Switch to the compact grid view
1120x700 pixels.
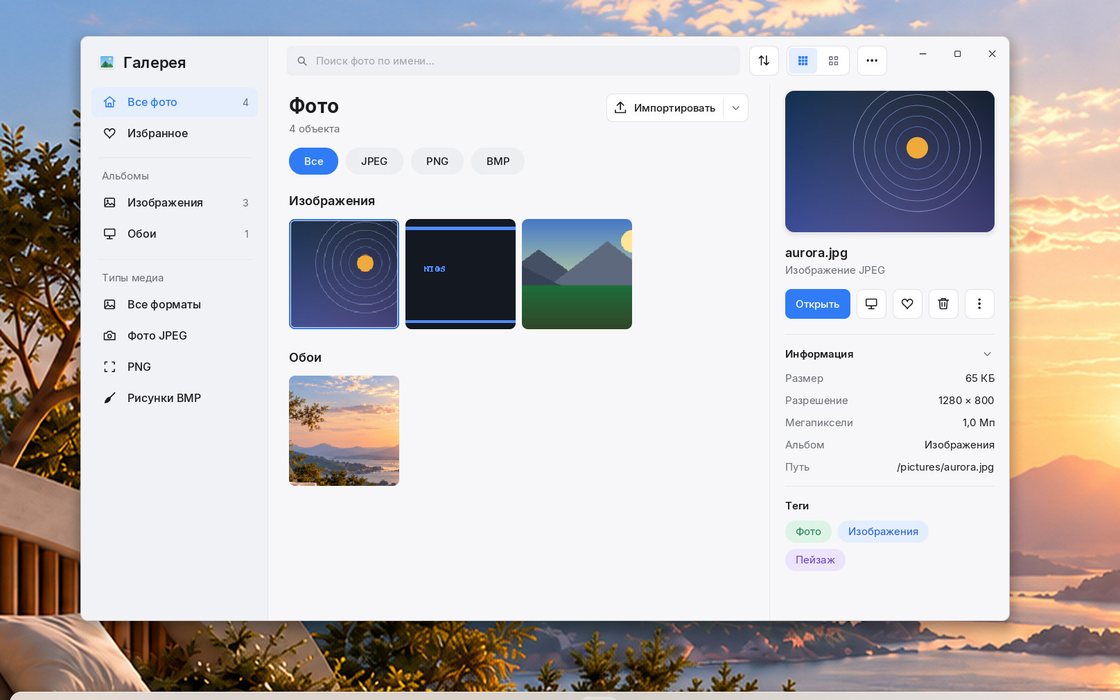click(x=803, y=61)
